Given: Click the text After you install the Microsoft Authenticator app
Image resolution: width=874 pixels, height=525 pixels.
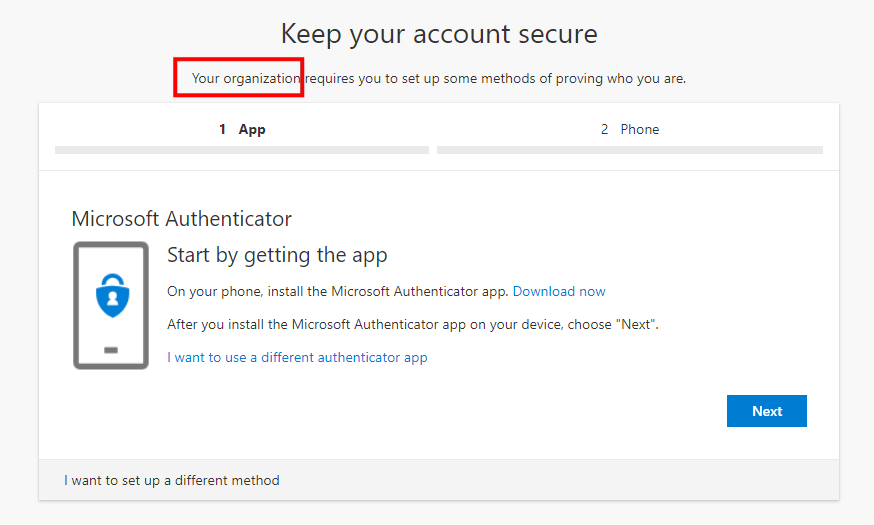Looking at the screenshot, I should [412, 324].
